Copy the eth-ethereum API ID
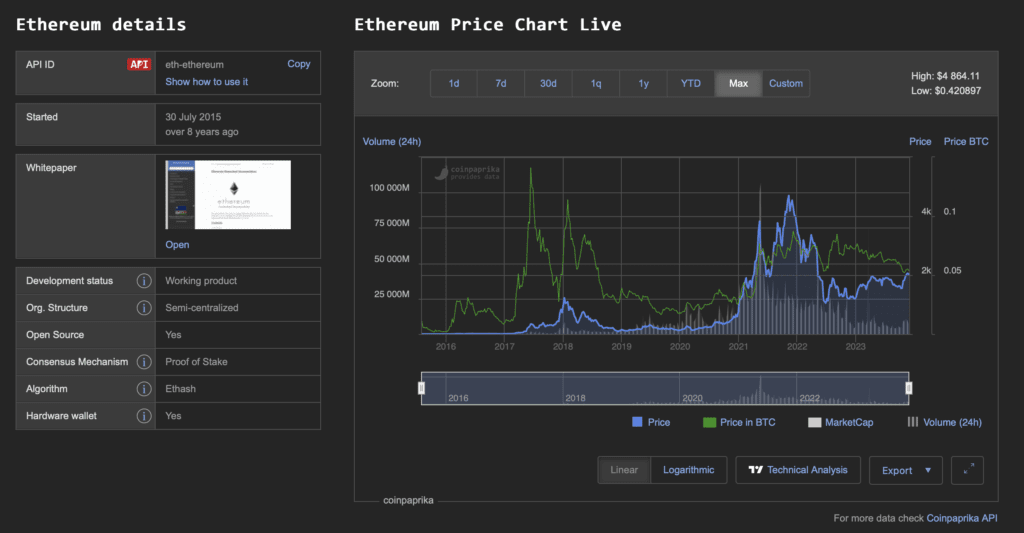1024x533 pixels. click(298, 64)
